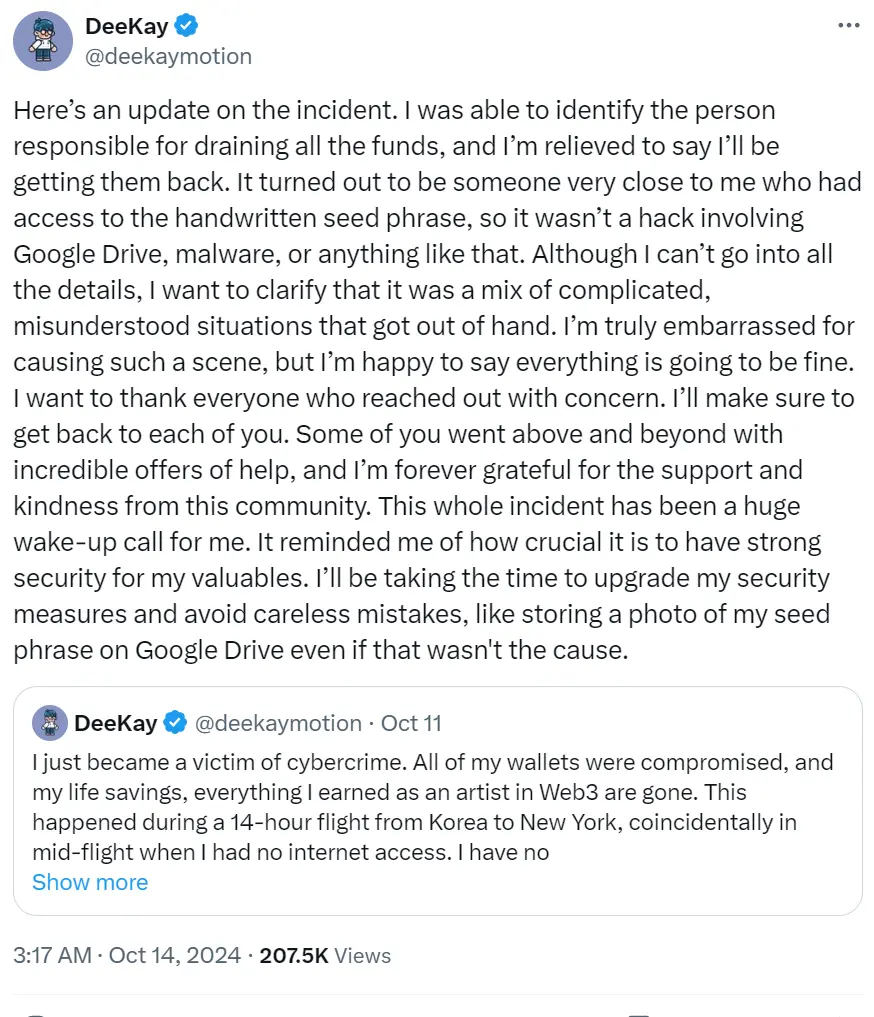Click the verified badge in the quoted tweet
This screenshot has height=1017, width=874.
(176, 722)
